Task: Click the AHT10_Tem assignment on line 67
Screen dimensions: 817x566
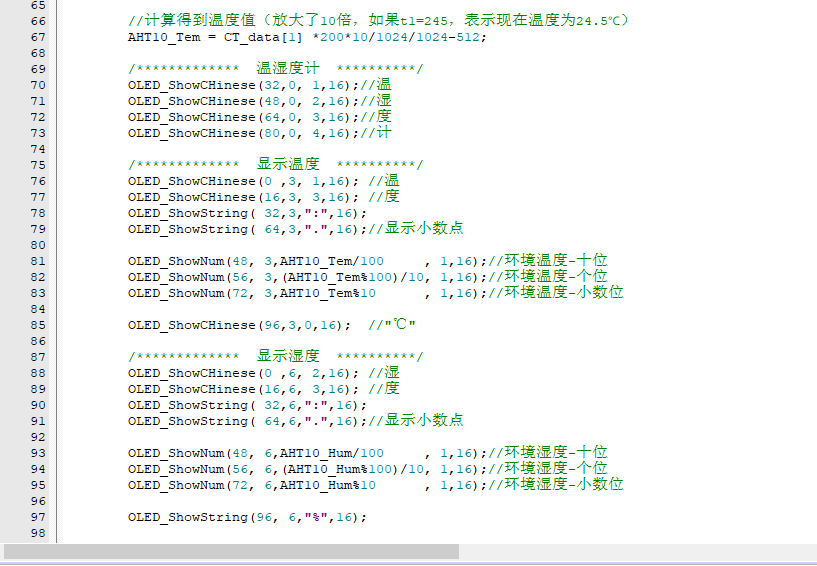Action: tap(307, 38)
